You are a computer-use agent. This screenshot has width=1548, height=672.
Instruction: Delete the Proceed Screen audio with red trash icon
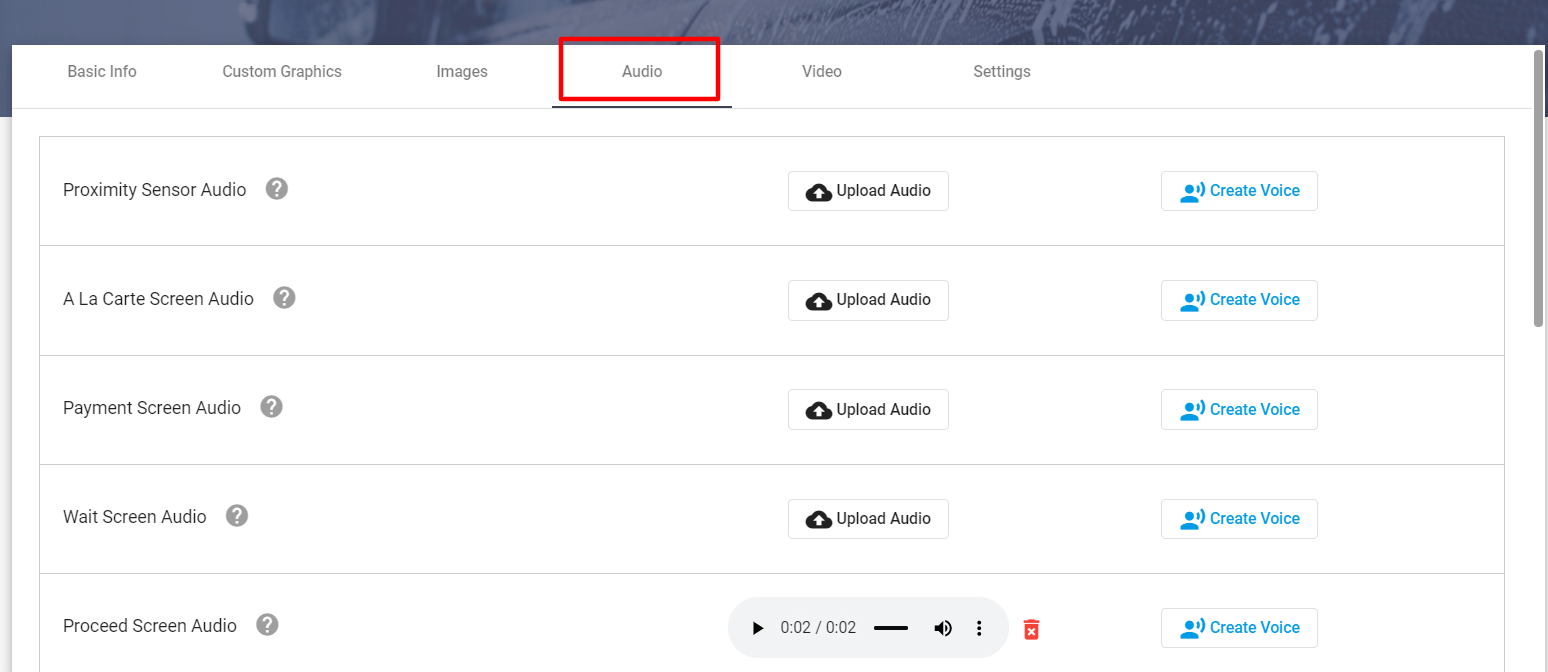(x=1031, y=629)
